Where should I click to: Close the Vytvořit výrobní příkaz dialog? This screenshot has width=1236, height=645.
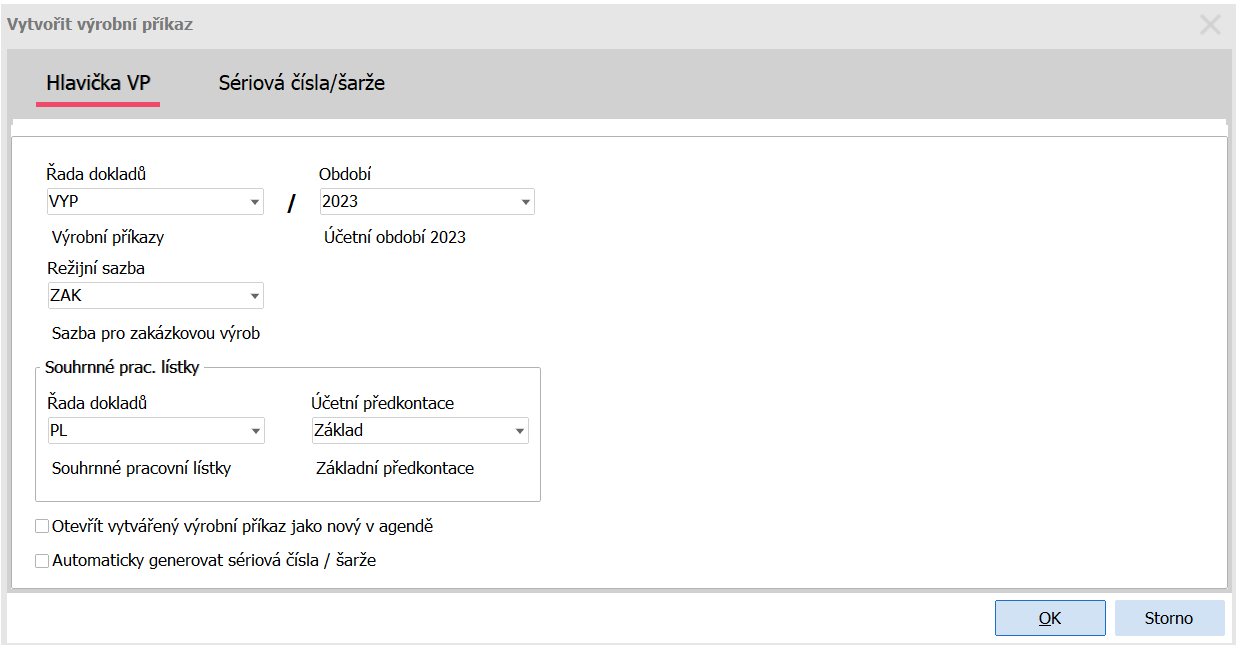point(1210,25)
